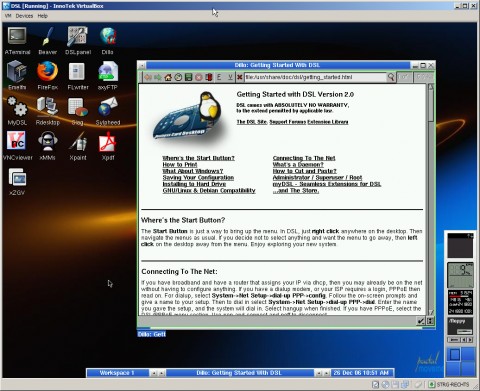Select Workspace 1 in the taskbar
This screenshot has width=480, height=391.
click(117, 373)
